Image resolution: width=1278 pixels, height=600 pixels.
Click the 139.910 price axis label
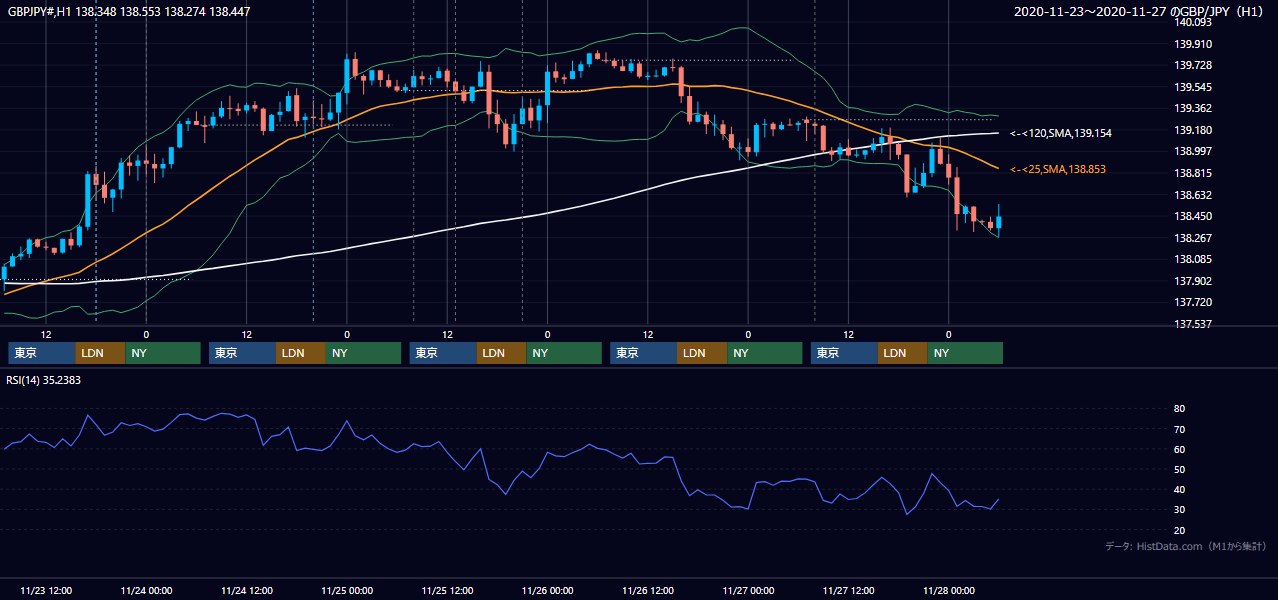[1192, 44]
